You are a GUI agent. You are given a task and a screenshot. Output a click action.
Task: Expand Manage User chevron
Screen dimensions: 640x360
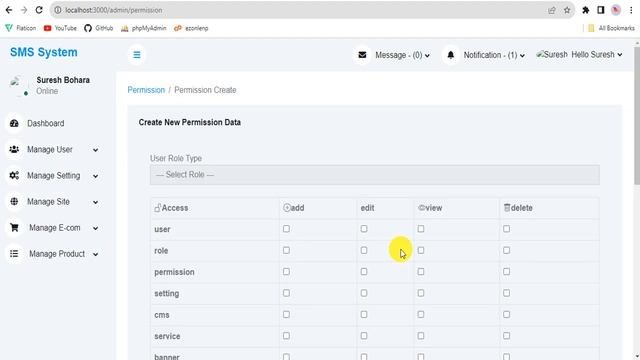(x=96, y=150)
